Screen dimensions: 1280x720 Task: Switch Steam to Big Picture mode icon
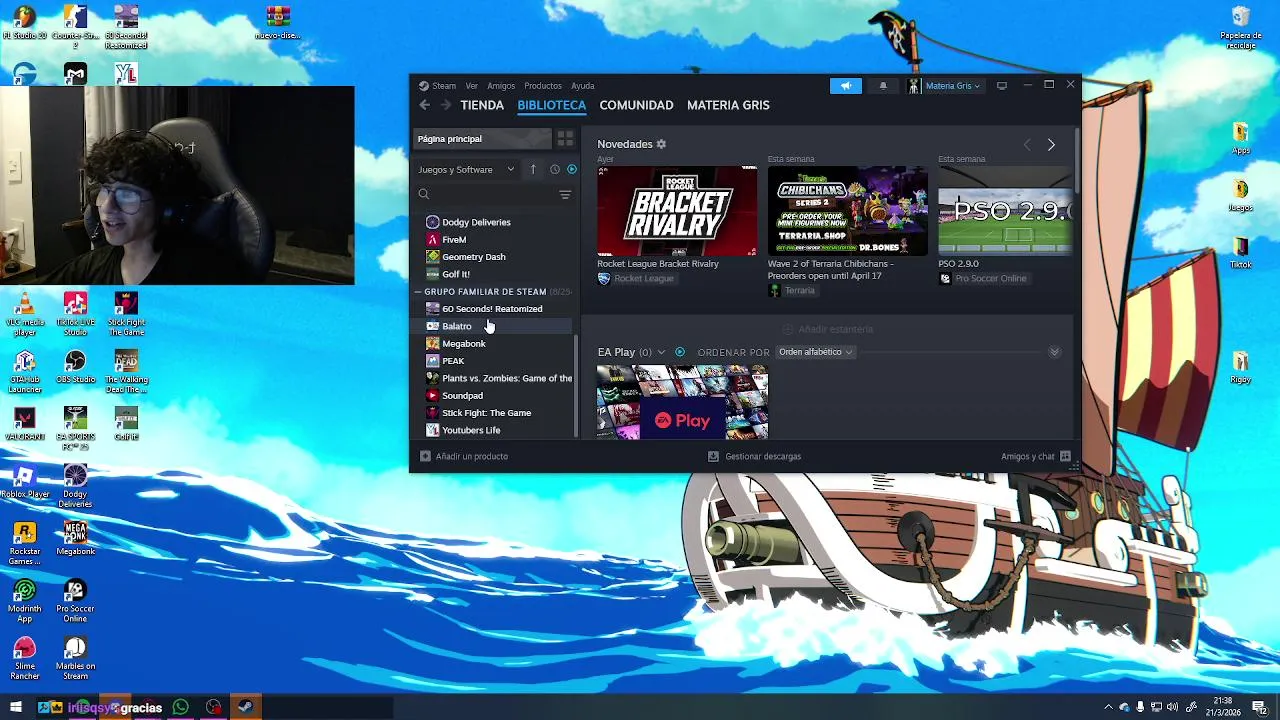[1002, 86]
